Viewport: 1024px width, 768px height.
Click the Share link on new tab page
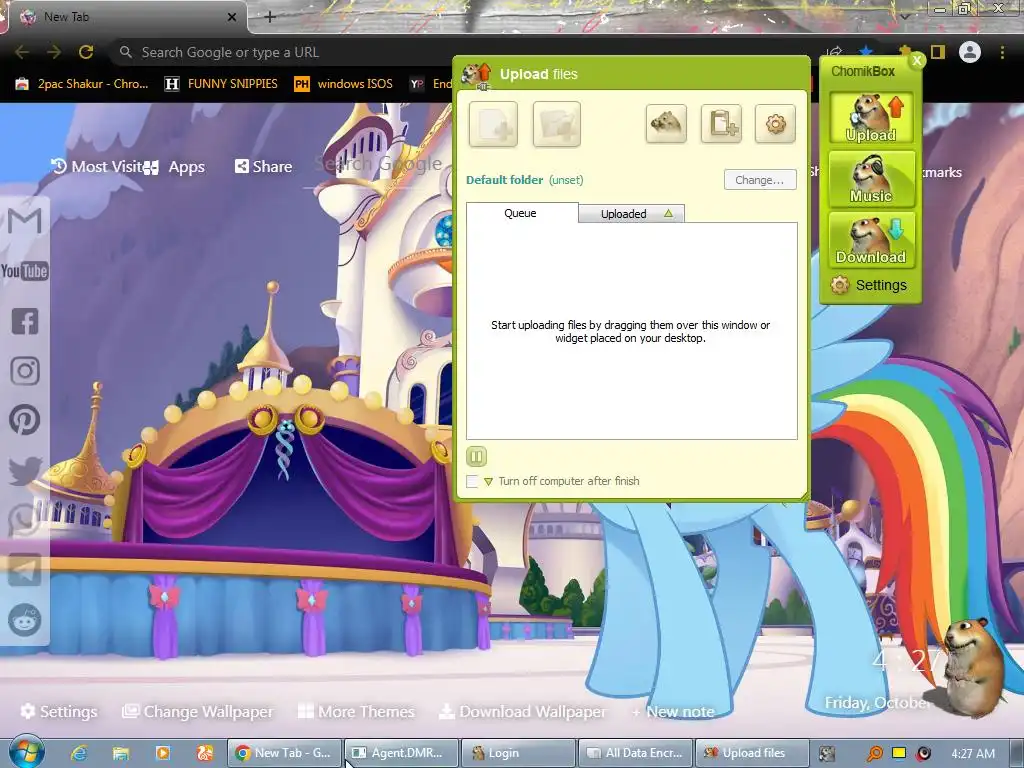[263, 167]
